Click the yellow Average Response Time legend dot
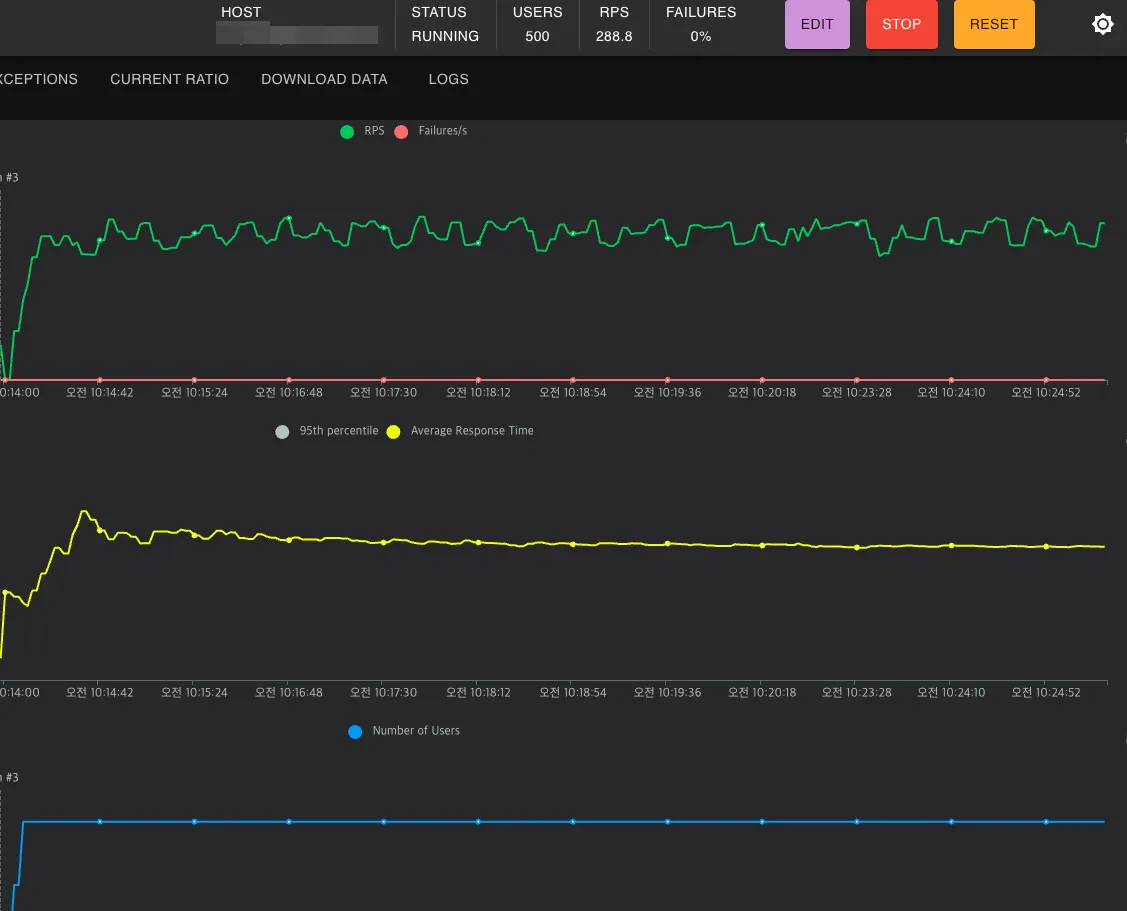The width and height of the screenshot is (1127, 911). 393,432
